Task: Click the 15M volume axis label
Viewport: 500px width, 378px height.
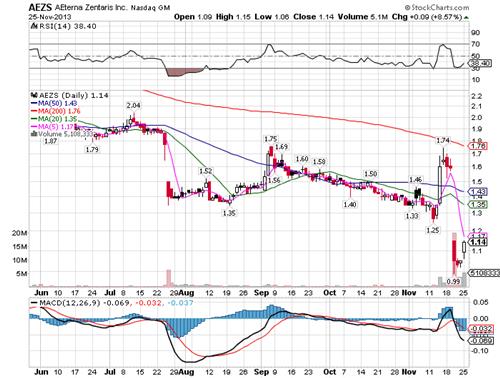Action: pyautogui.click(x=19, y=247)
